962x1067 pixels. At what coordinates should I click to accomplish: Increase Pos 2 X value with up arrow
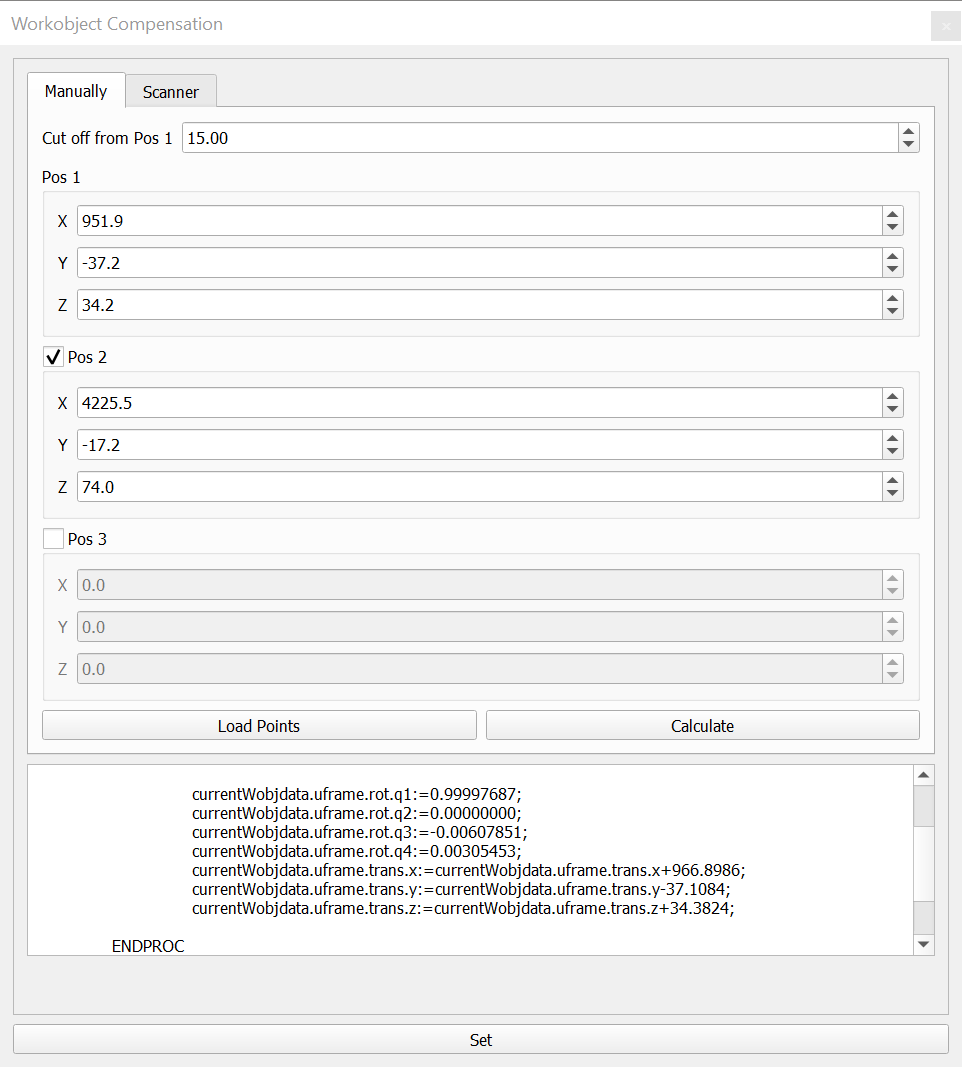892,396
